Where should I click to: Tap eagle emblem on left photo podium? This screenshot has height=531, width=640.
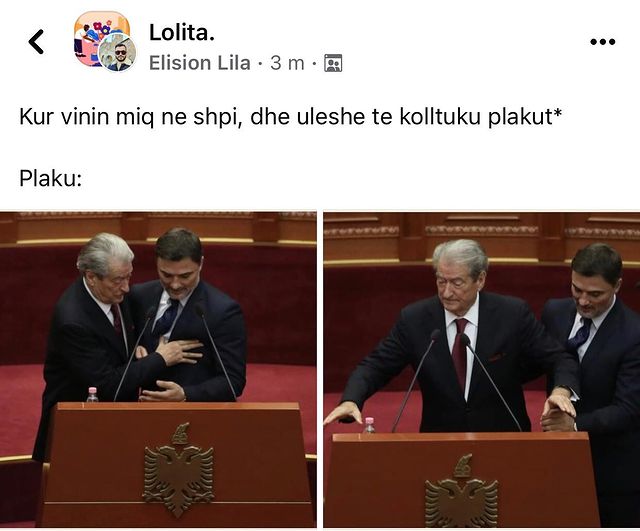click(x=178, y=470)
